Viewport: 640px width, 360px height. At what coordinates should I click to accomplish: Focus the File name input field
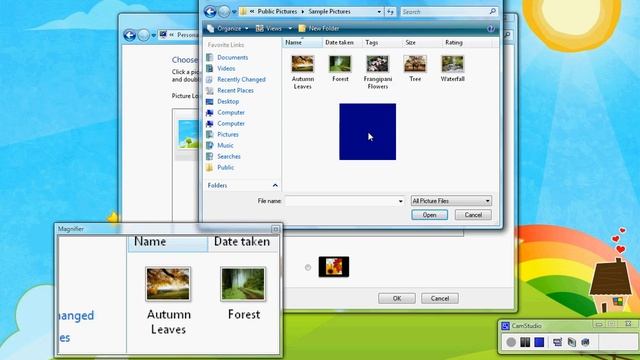(345, 201)
